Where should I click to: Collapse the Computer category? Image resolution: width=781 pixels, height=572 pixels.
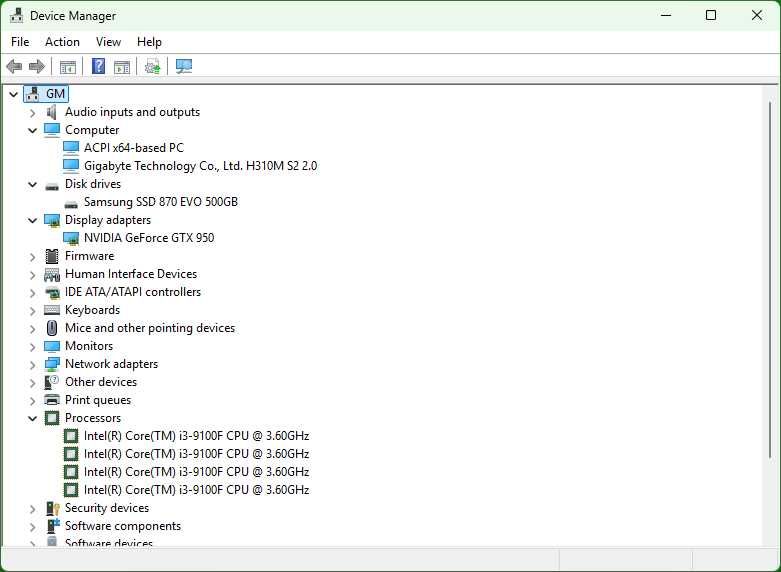[x=32, y=130]
